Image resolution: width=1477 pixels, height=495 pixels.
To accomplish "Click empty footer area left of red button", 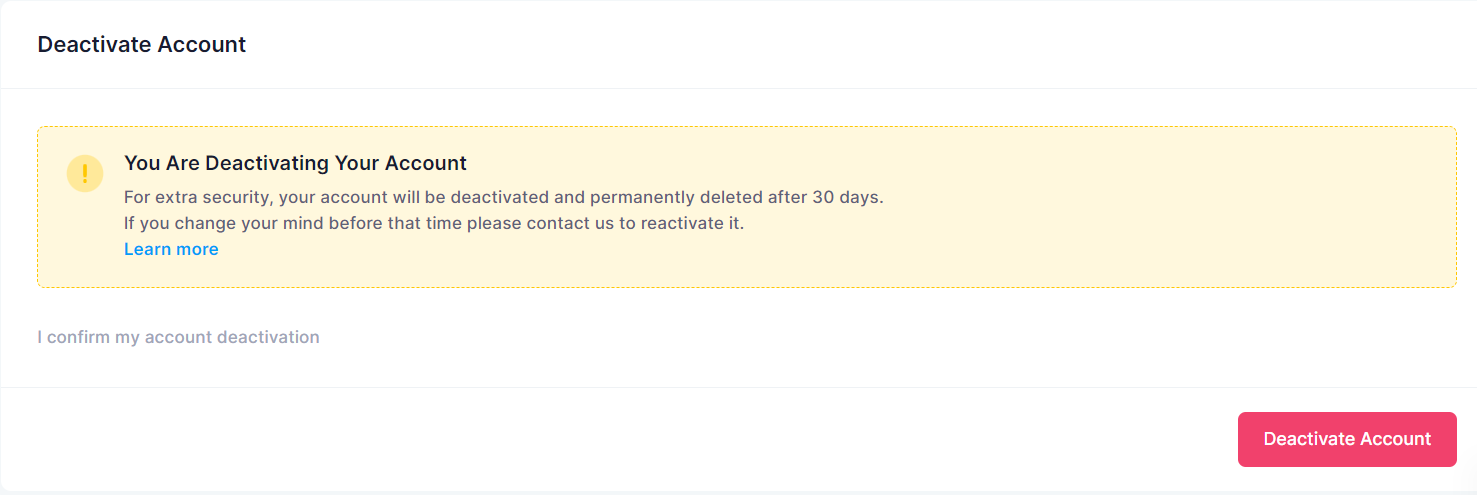I will (618, 439).
